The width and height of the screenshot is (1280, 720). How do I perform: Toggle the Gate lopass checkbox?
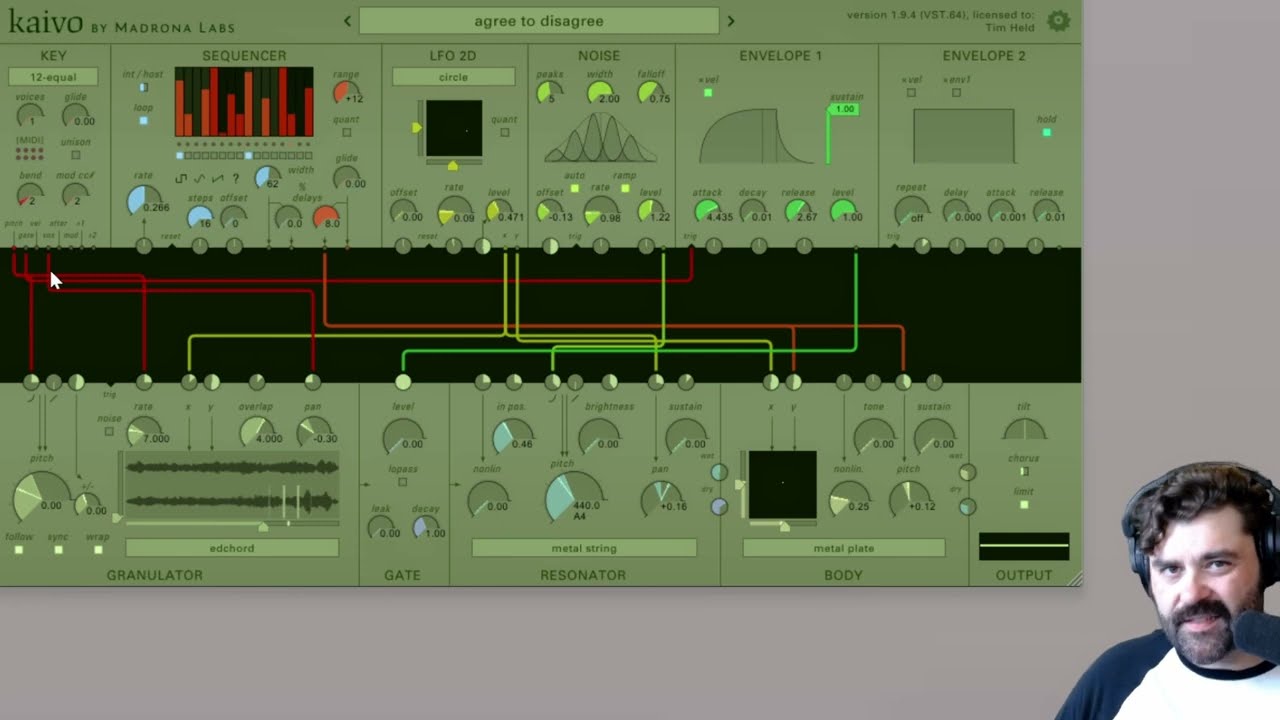[x=403, y=482]
